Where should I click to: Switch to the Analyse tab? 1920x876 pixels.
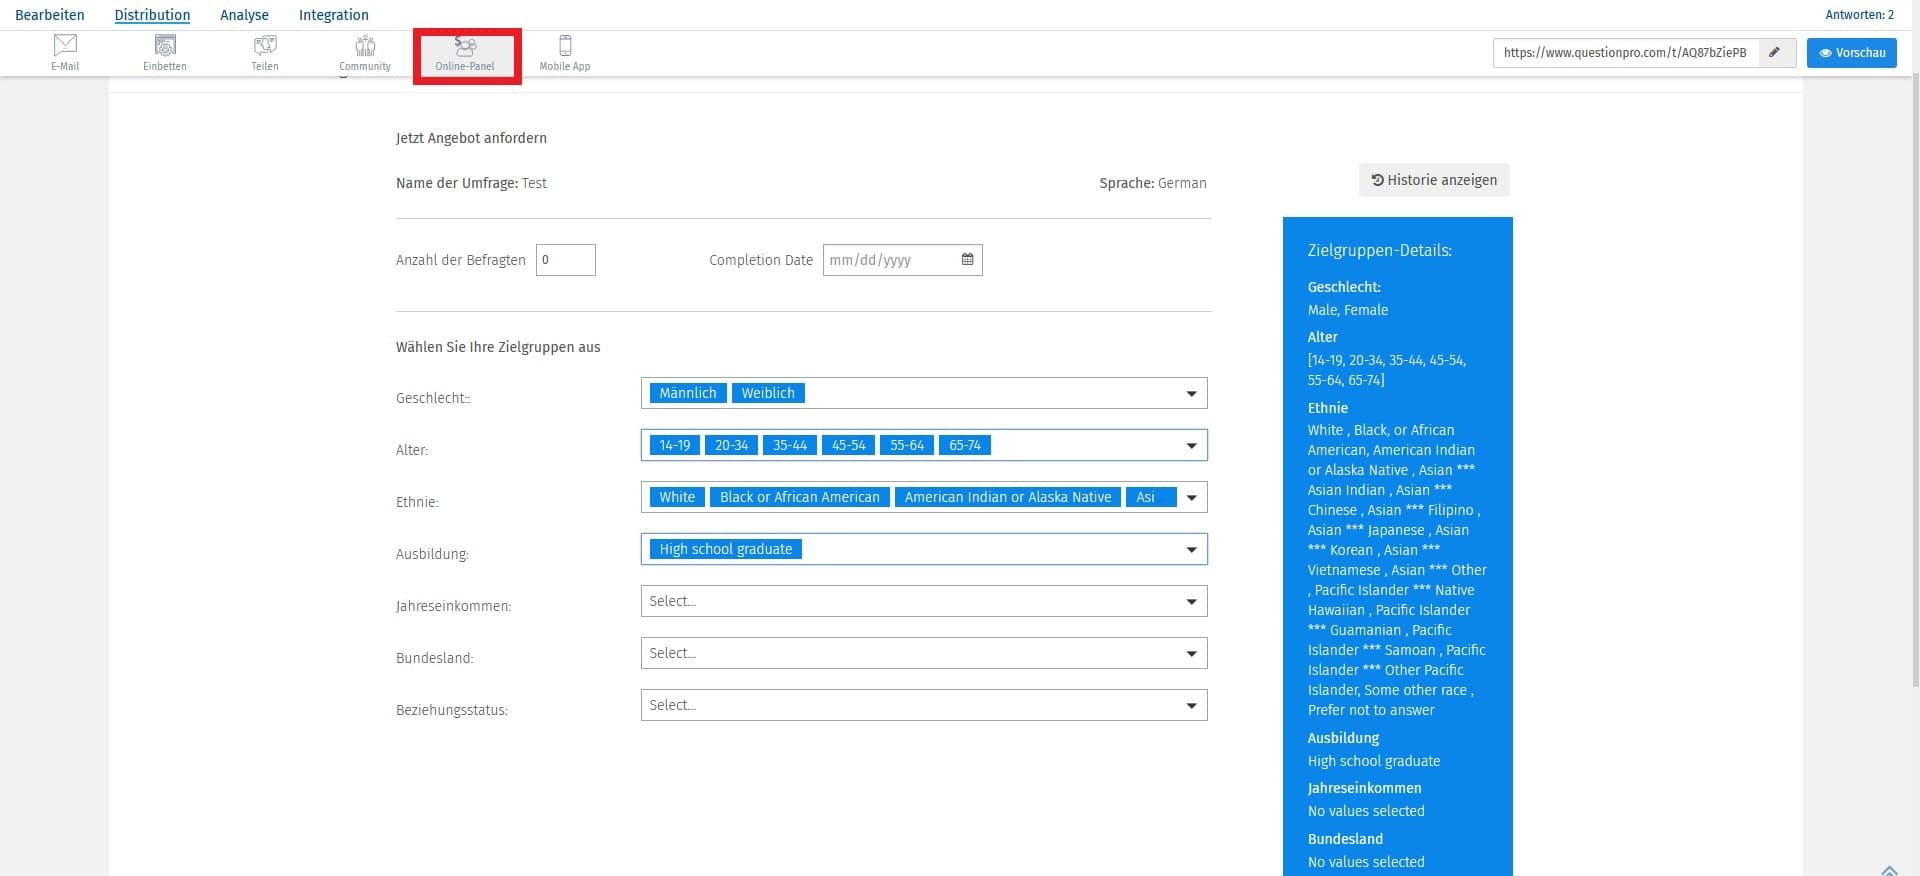pyautogui.click(x=244, y=15)
